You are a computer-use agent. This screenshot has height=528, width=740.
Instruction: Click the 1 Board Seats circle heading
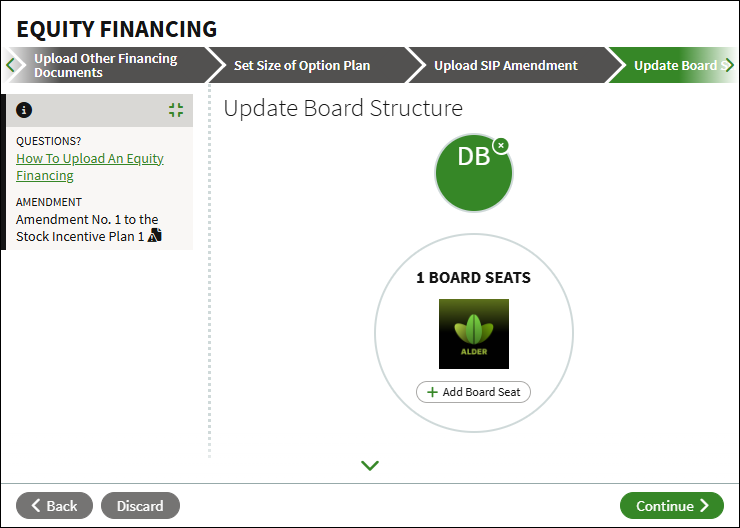coord(473,277)
